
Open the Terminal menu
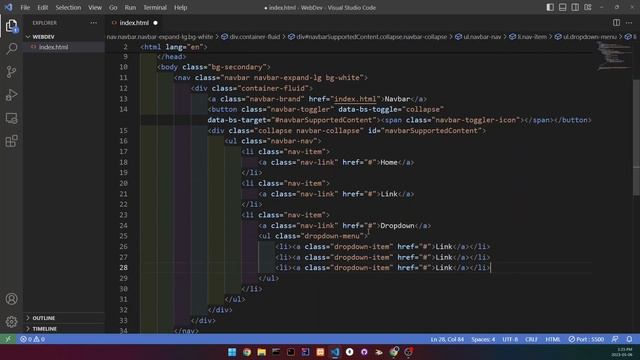[x=155, y=7]
